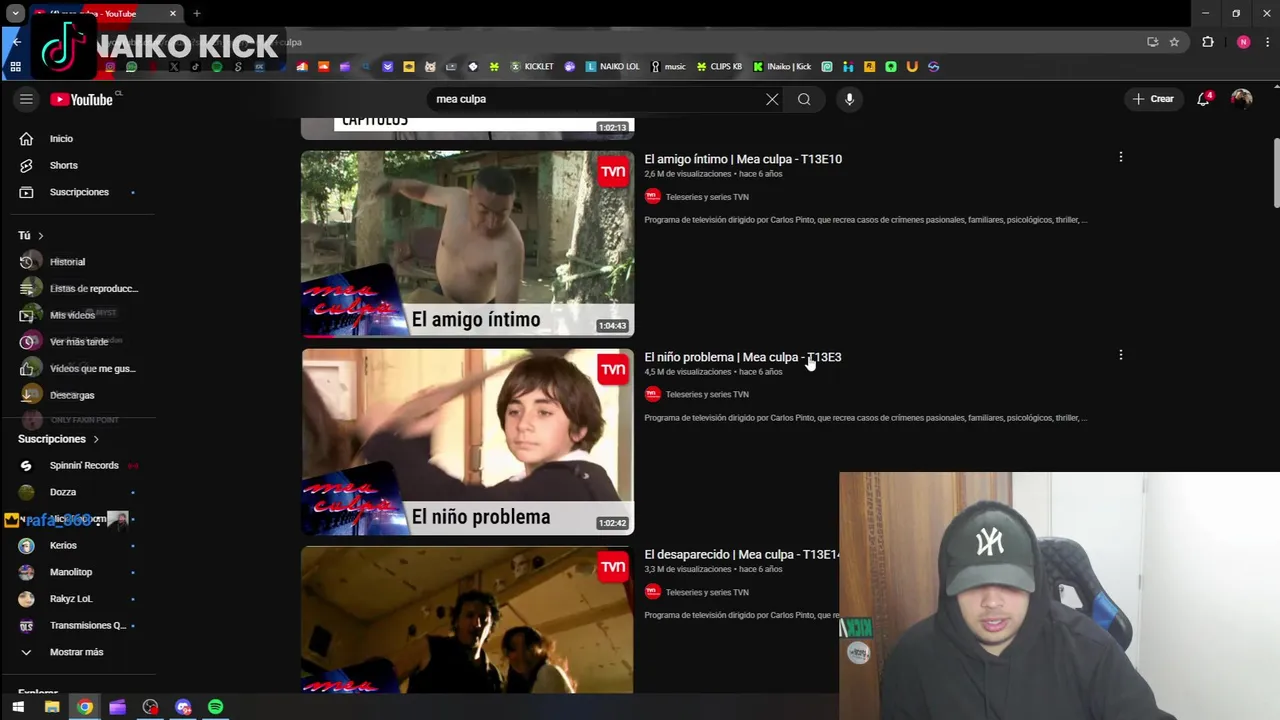This screenshot has width=1280, height=720.
Task: Click TVN channel avatar for El amigo íntimo
Action: coord(653,197)
